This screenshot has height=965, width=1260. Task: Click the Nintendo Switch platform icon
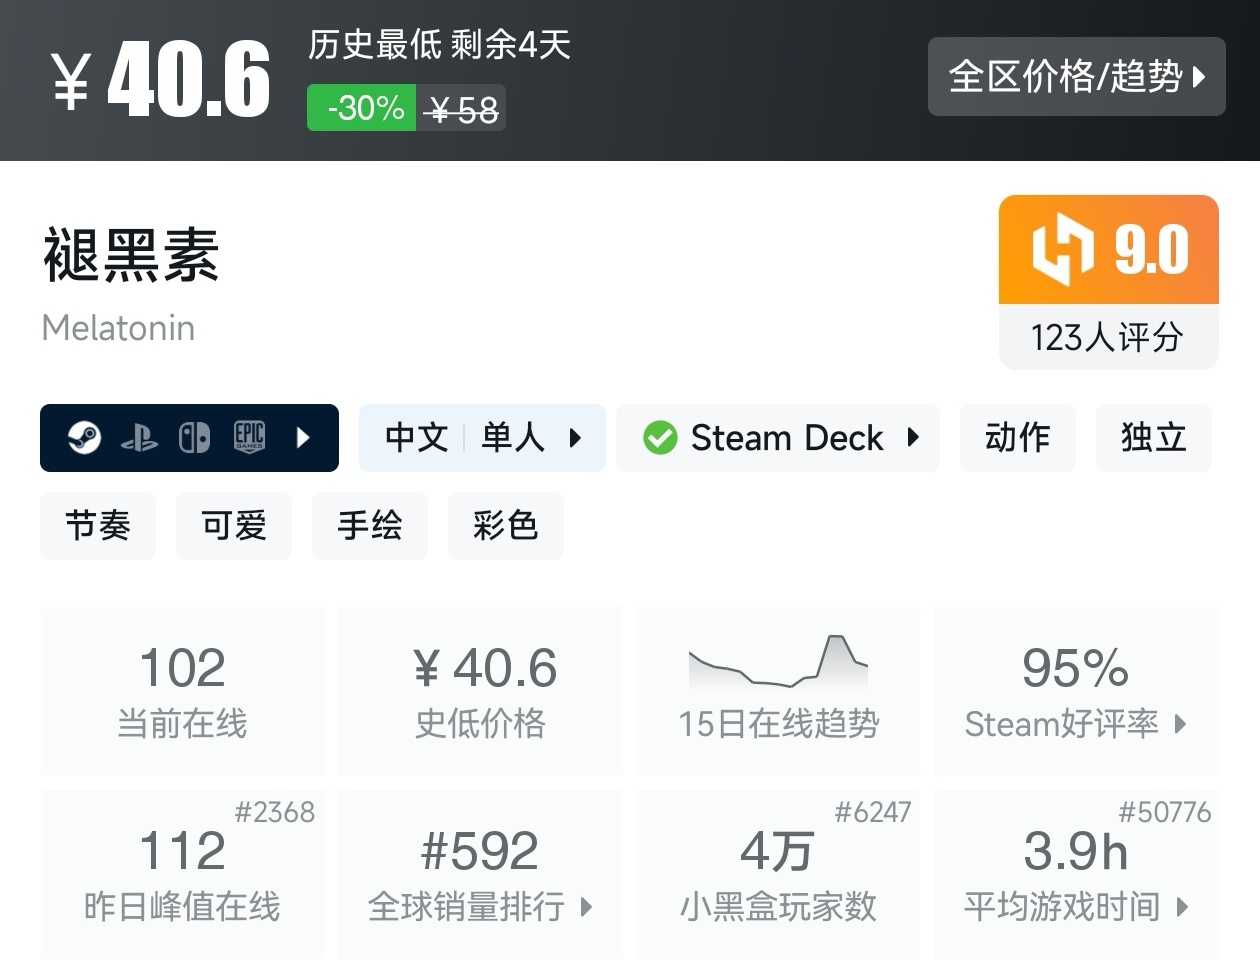[194, 438]
